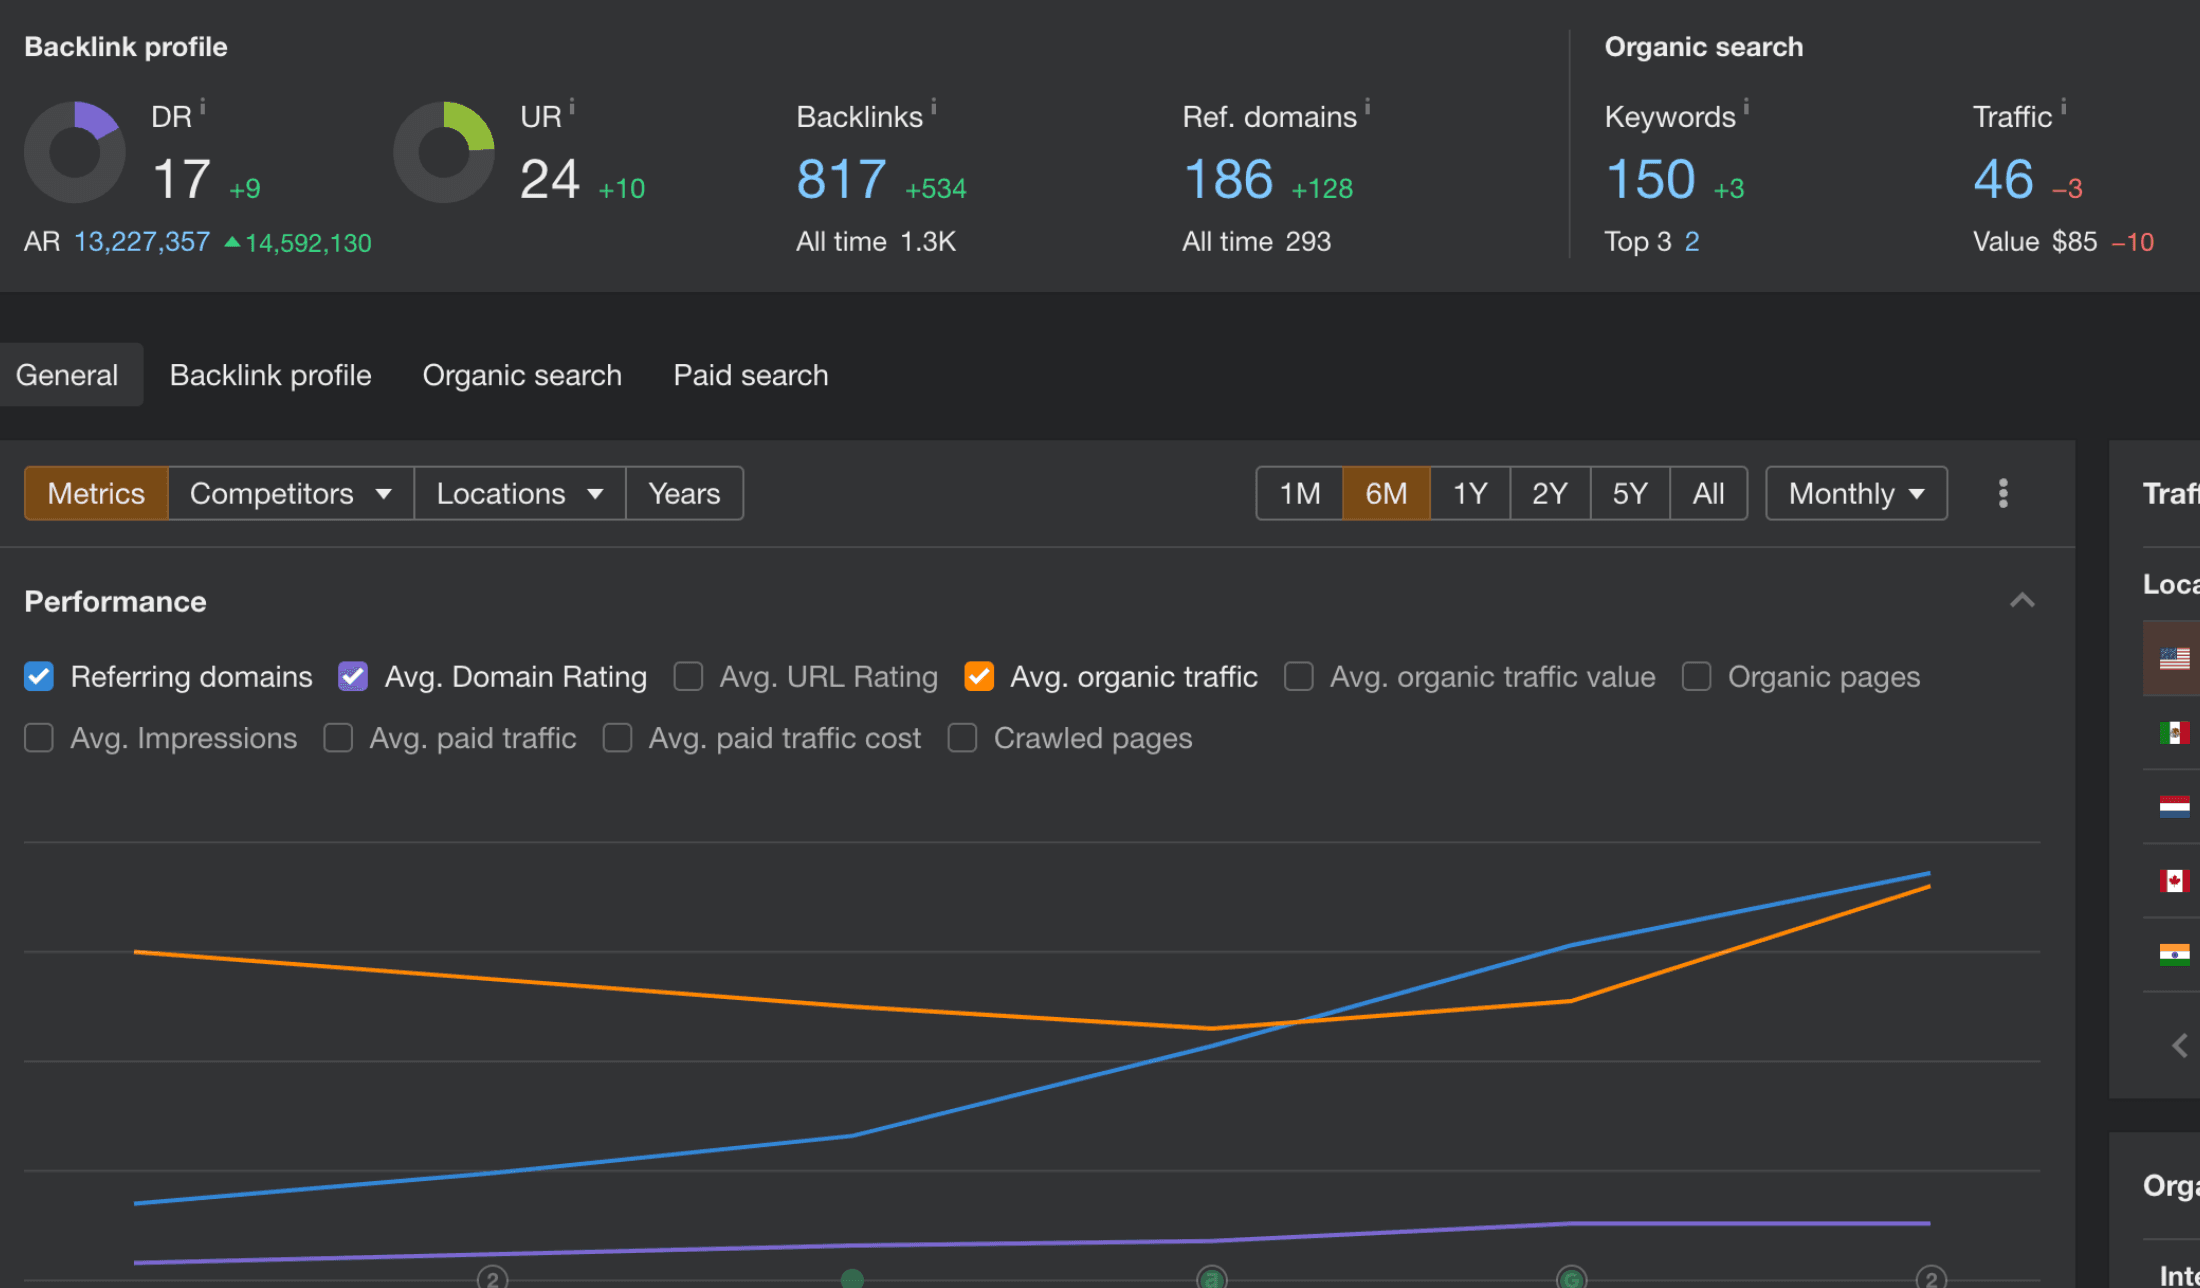Viewport: 2200px width, 1288px height.
Task: Switch to the Backlink profile tab
Action: pos(270,375)
